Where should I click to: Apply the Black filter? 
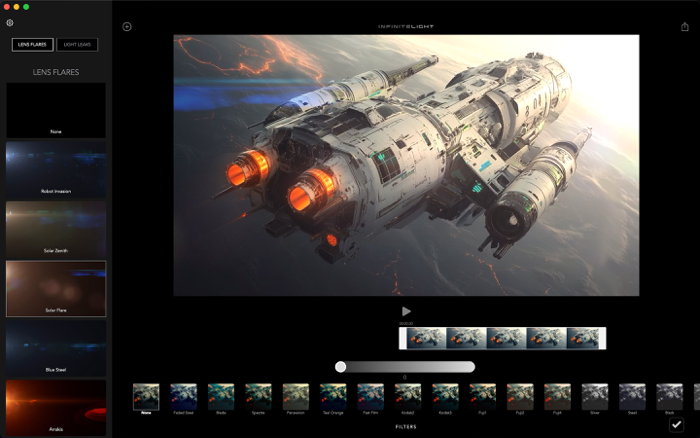tap(670, 396)
